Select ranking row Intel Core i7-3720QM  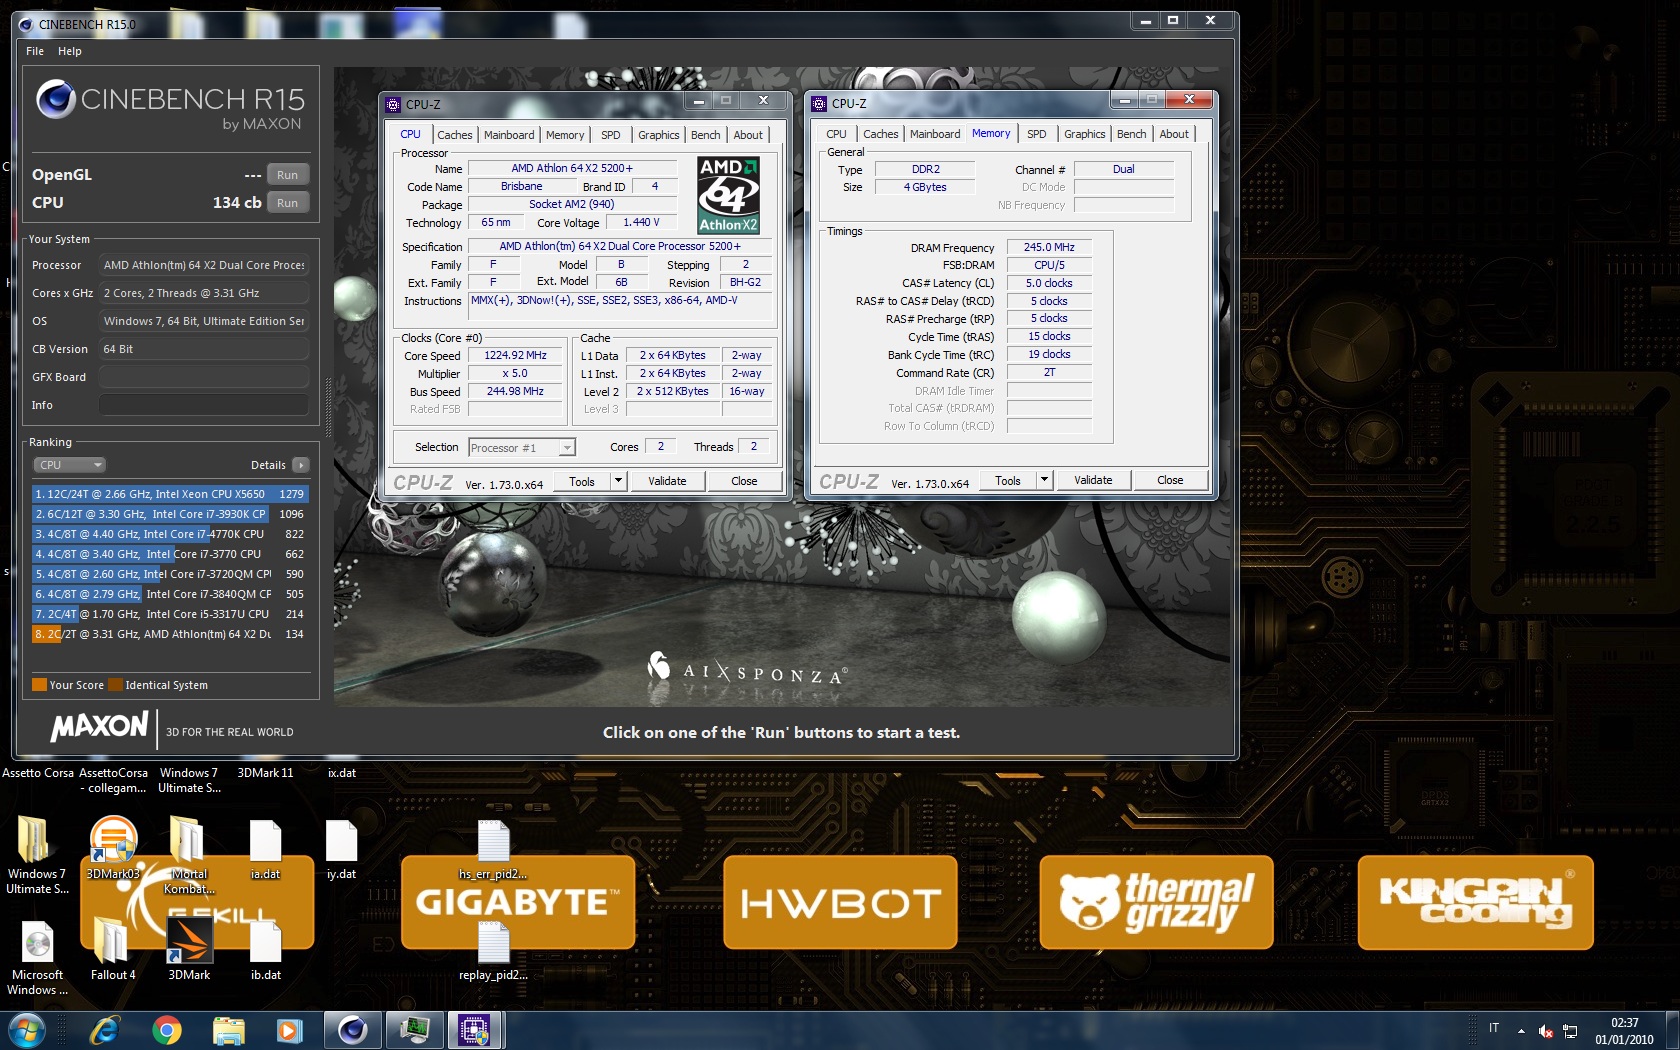(170, 574)
